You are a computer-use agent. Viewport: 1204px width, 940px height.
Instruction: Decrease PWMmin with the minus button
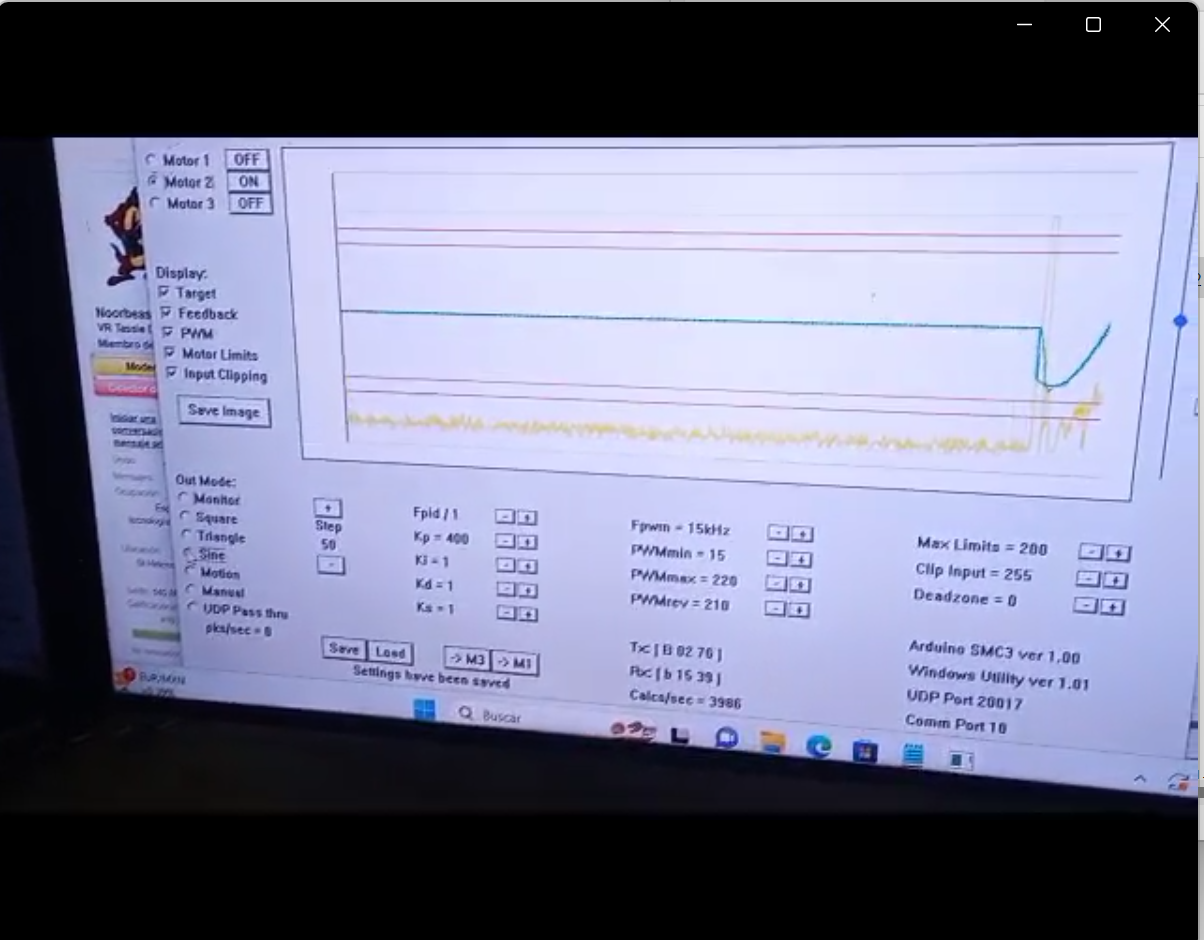[x=776, y=558]
